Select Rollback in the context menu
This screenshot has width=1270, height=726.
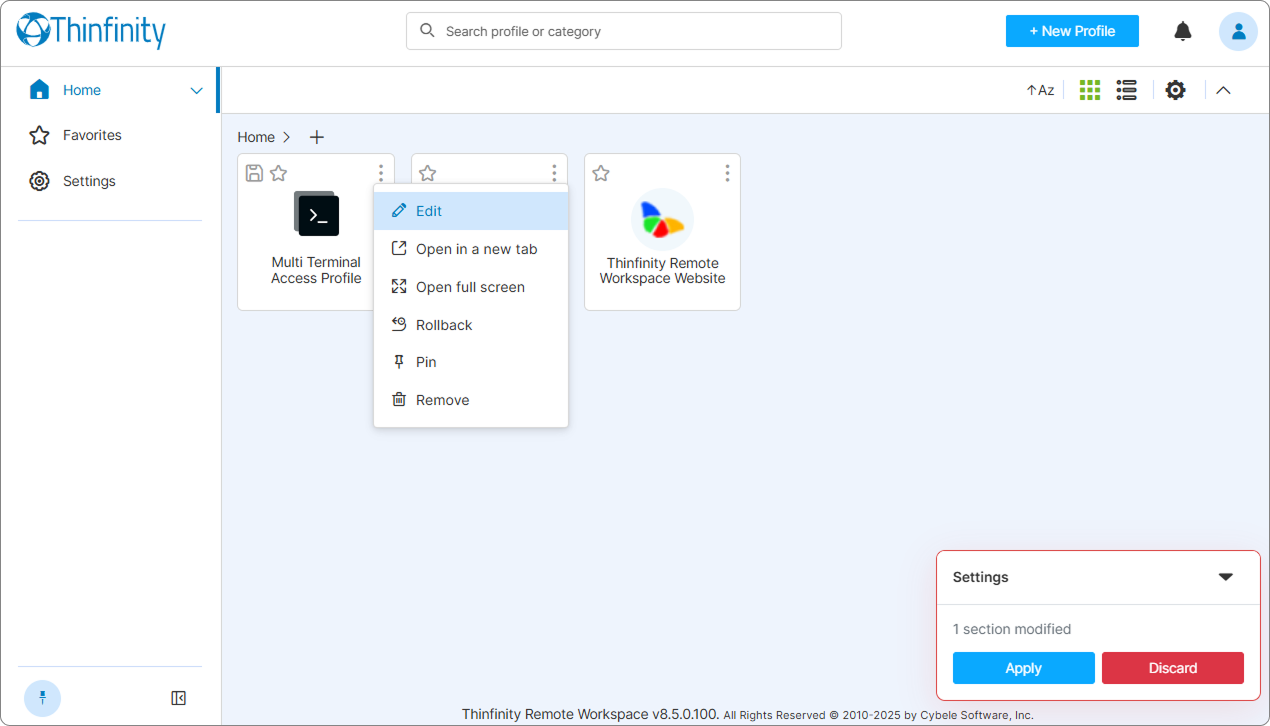(x=471, y=325)
